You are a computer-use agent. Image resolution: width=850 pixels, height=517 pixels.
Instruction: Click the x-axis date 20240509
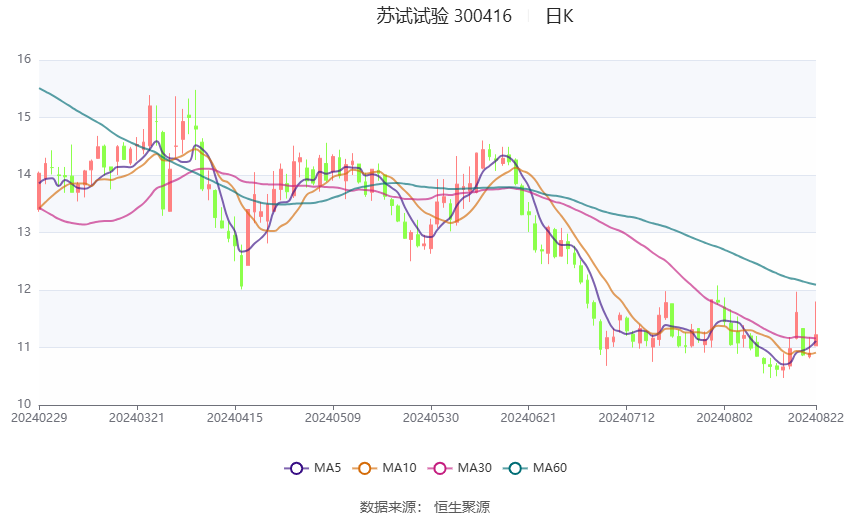pyautogui.click(x=333, y=418)
